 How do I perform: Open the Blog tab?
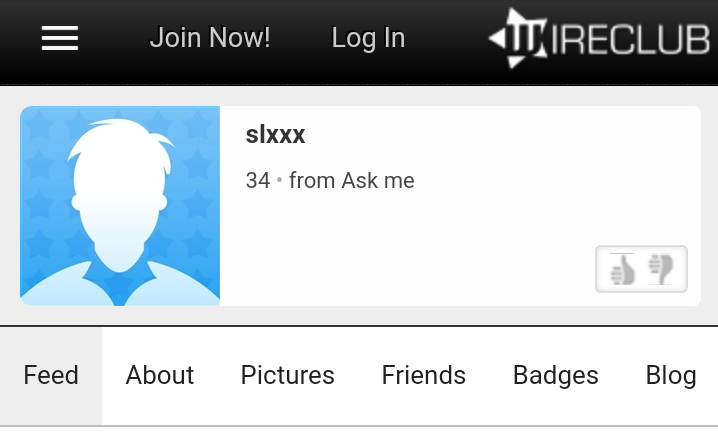pyautogui.click(x=670, y=375)
